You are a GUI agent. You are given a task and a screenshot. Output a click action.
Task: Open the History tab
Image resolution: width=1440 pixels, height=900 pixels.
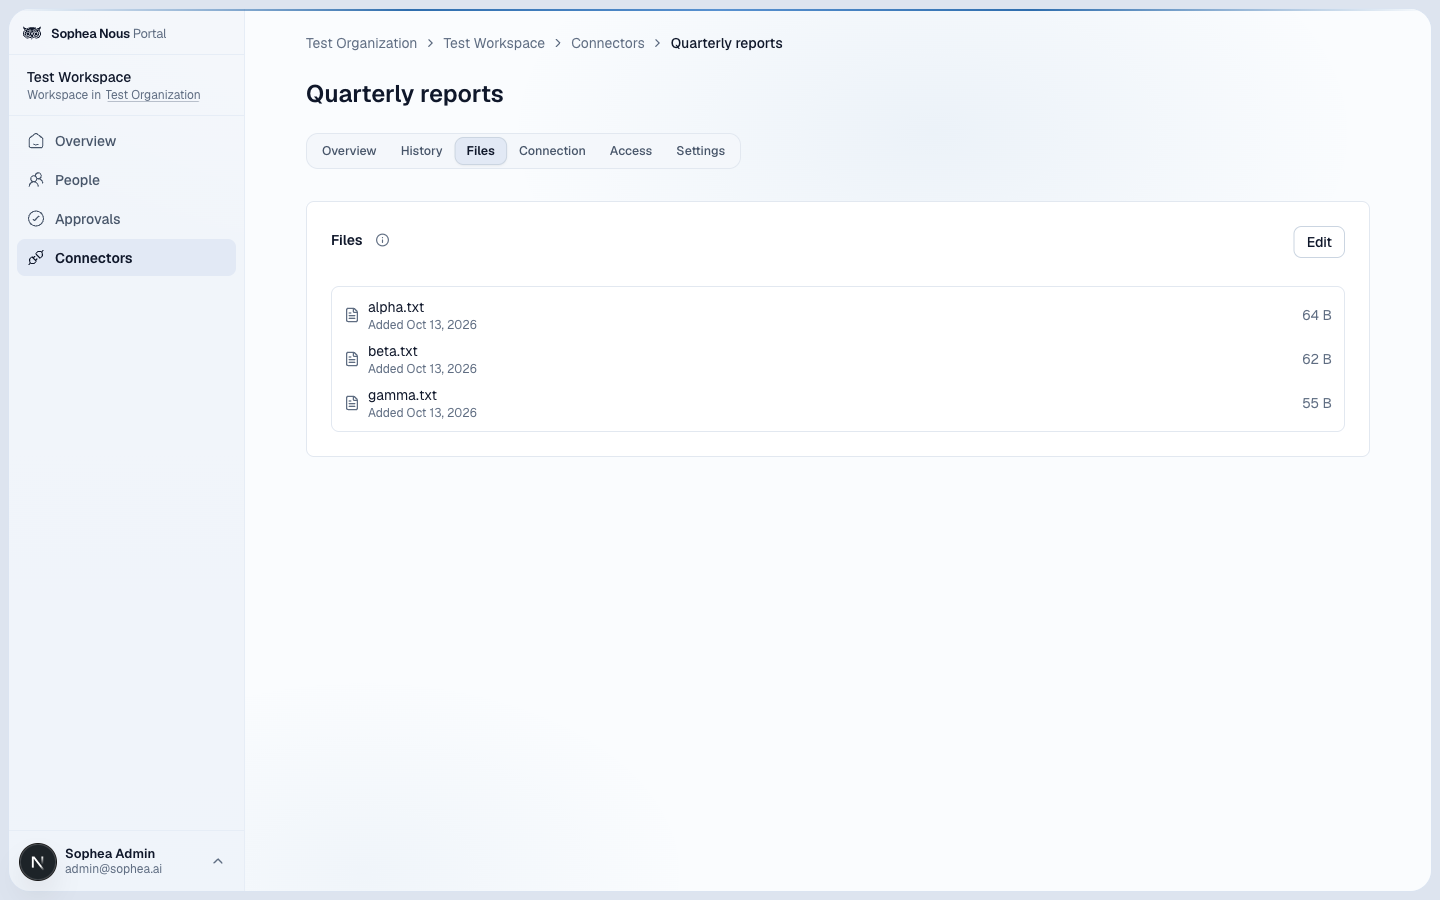pos(421,151)
